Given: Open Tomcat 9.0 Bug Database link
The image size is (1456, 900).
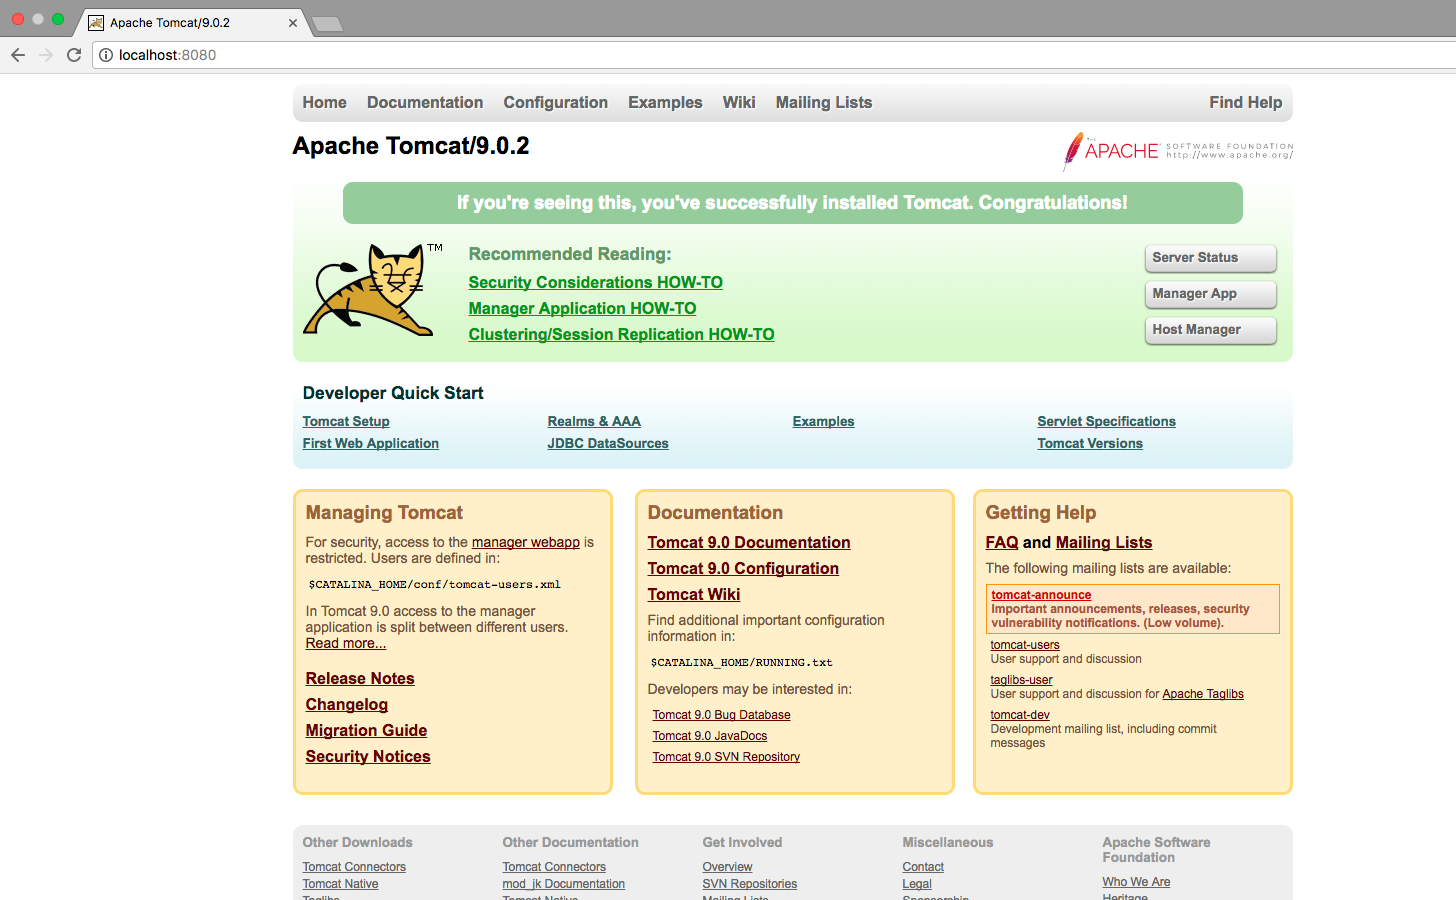Looking at the screenshot, I should (x=722, y=715).
